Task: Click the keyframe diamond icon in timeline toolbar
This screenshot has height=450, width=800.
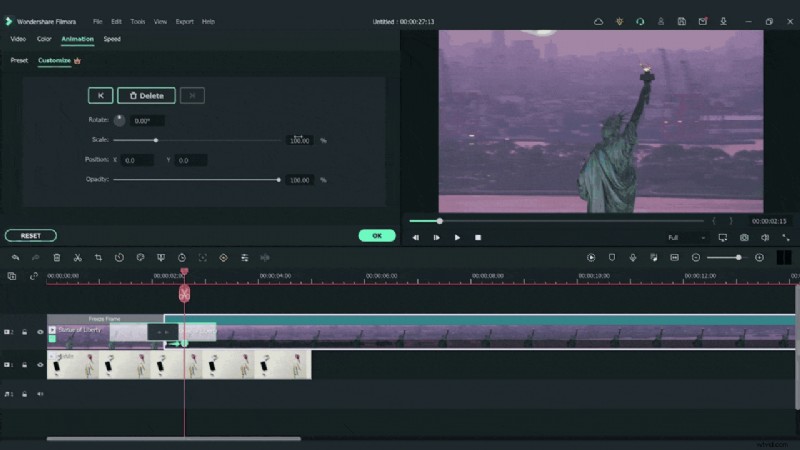Action: point(223,257)
